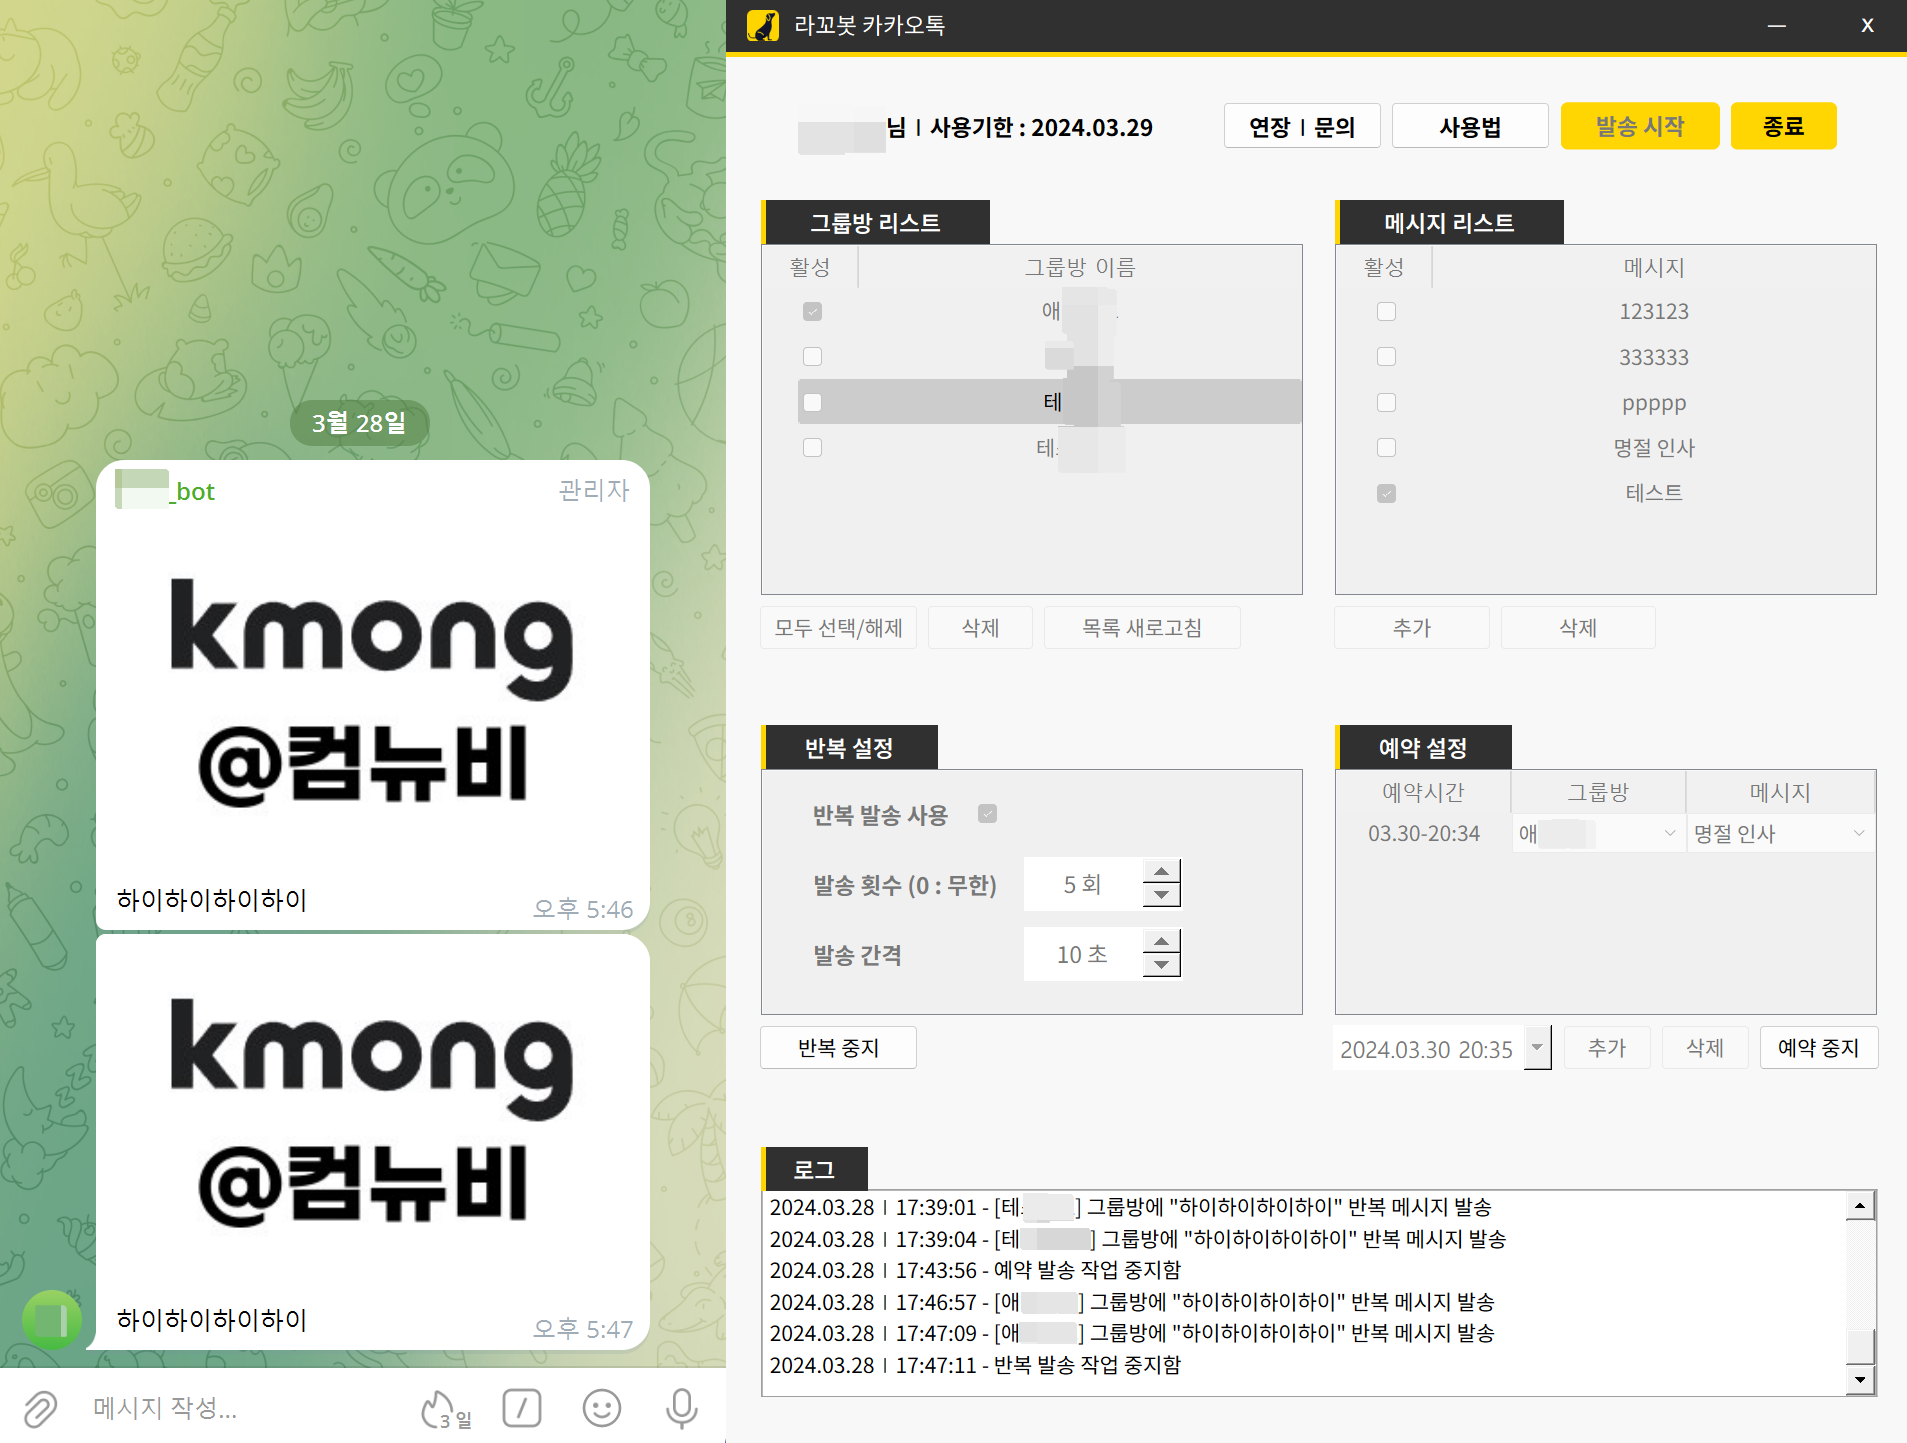Image resolution: width=1907 pixels, height=1443 pixels.
Task: Check the 명절 인사 message checkbox
Action: click(1386, 448)
